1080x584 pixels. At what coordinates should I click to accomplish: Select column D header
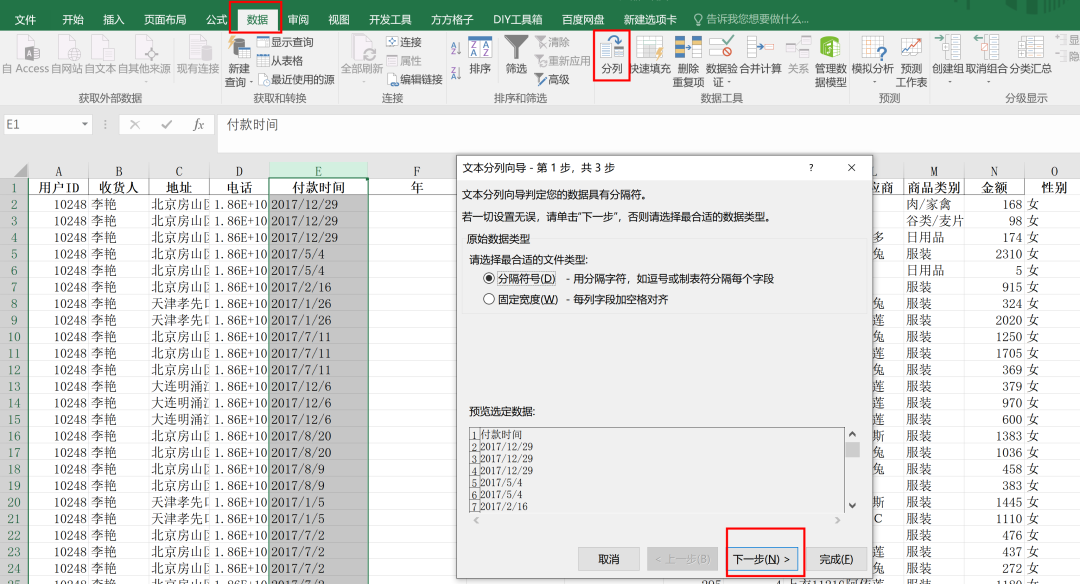click(x=238, y=171)
